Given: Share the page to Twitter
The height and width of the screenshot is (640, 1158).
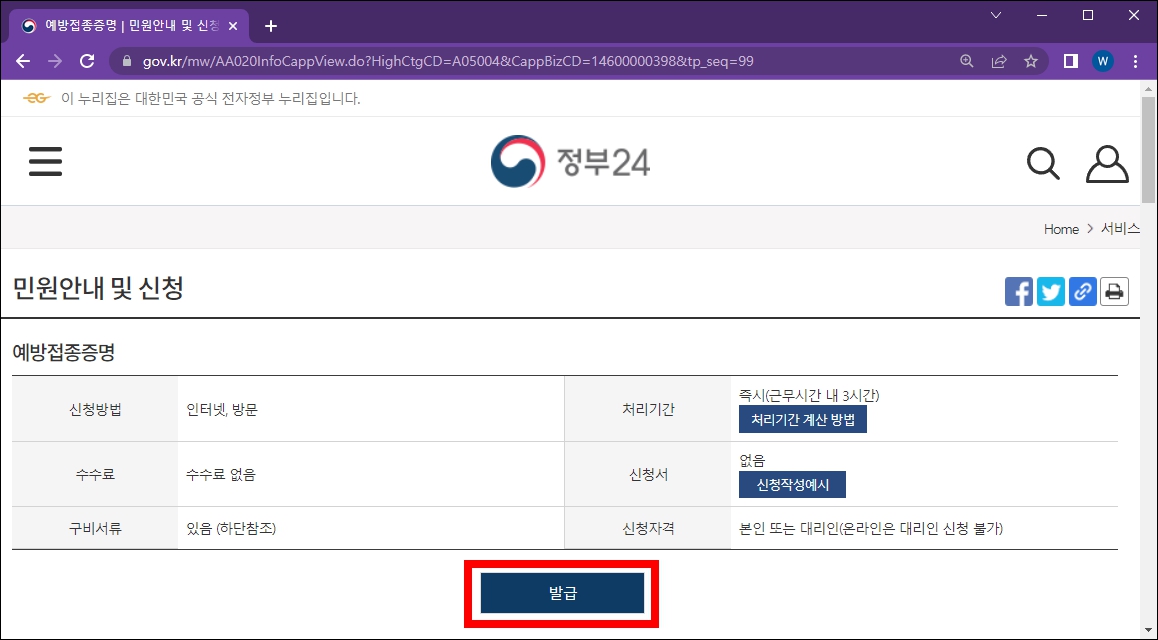Looking at the screenshot, I should (1050, 291).
